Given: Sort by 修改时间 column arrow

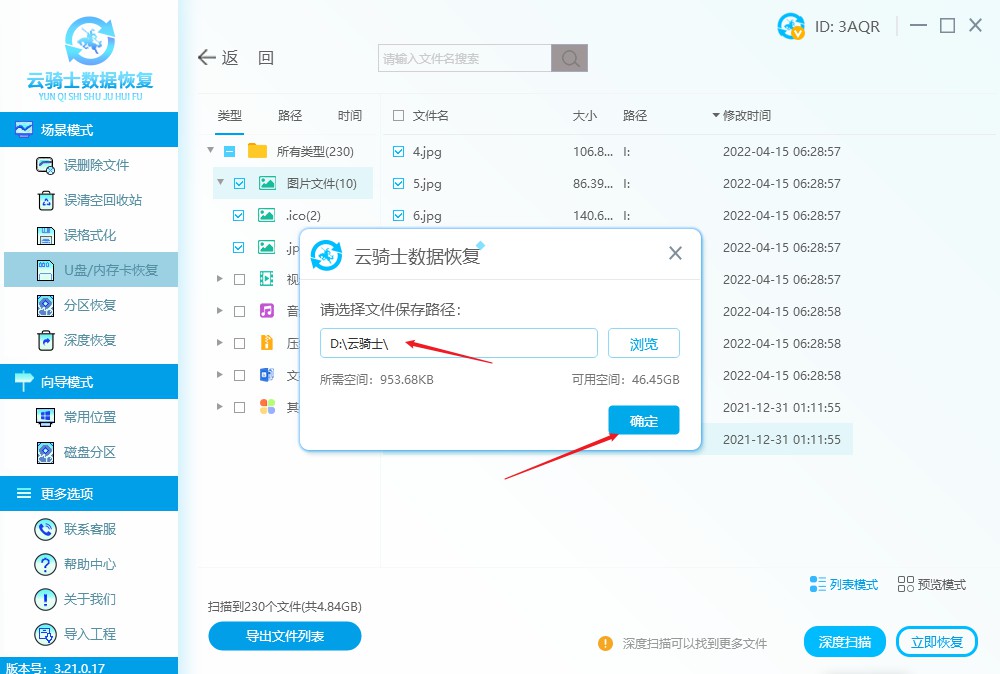Looking at the screenshot, I should point(716,116).
